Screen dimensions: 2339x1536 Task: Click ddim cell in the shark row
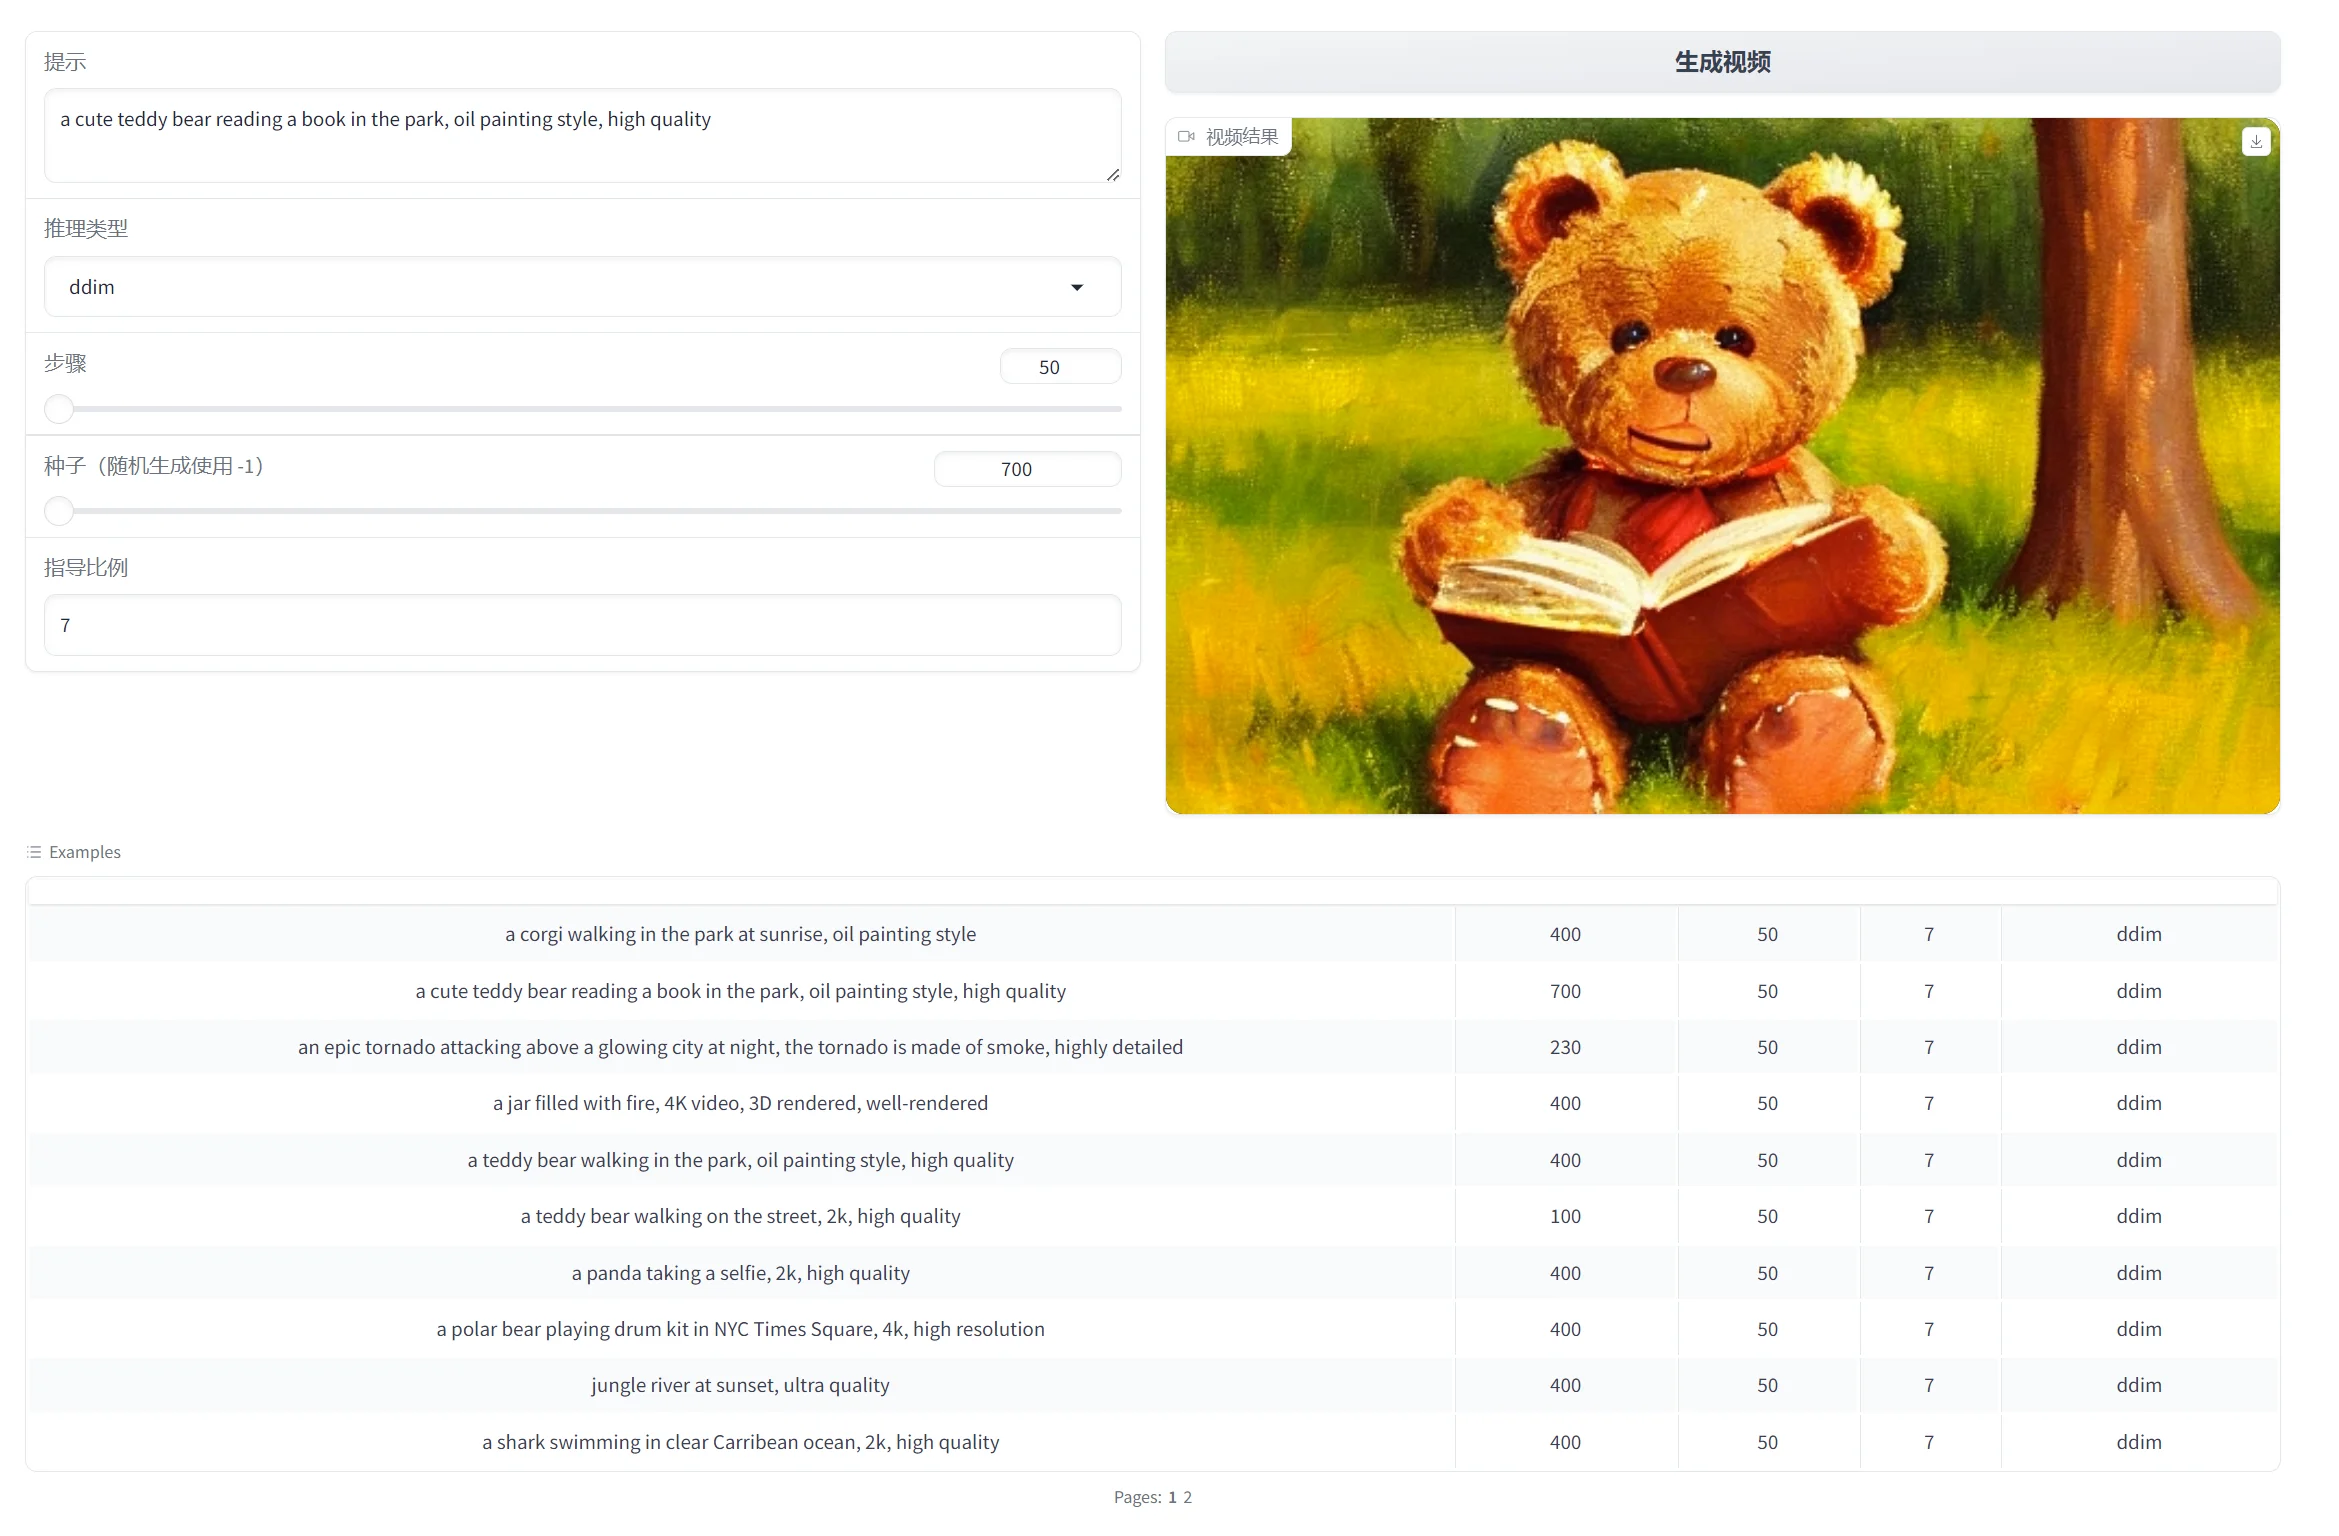pos(2139,1442)
